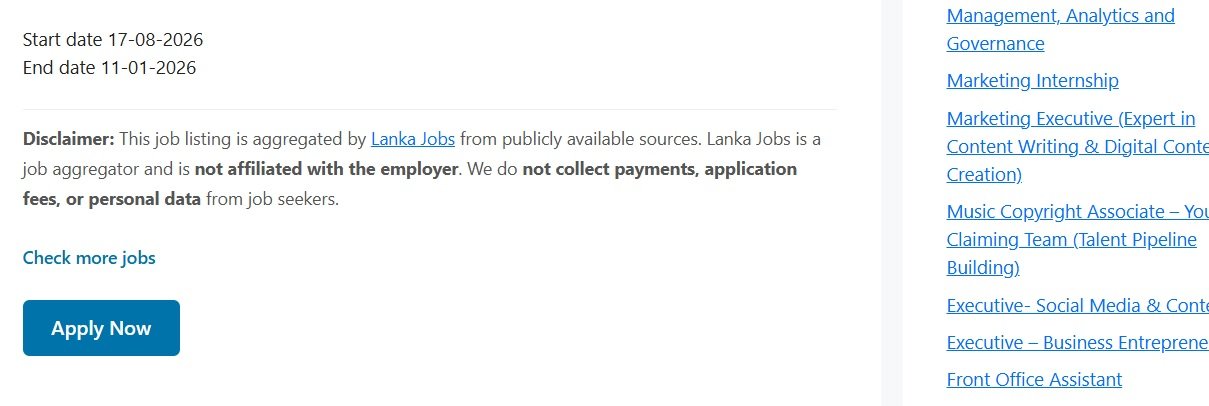This screenshot has width=1209, height=406.
Task: Go to Front Office Assistant listing
Action: (1034, 380)
